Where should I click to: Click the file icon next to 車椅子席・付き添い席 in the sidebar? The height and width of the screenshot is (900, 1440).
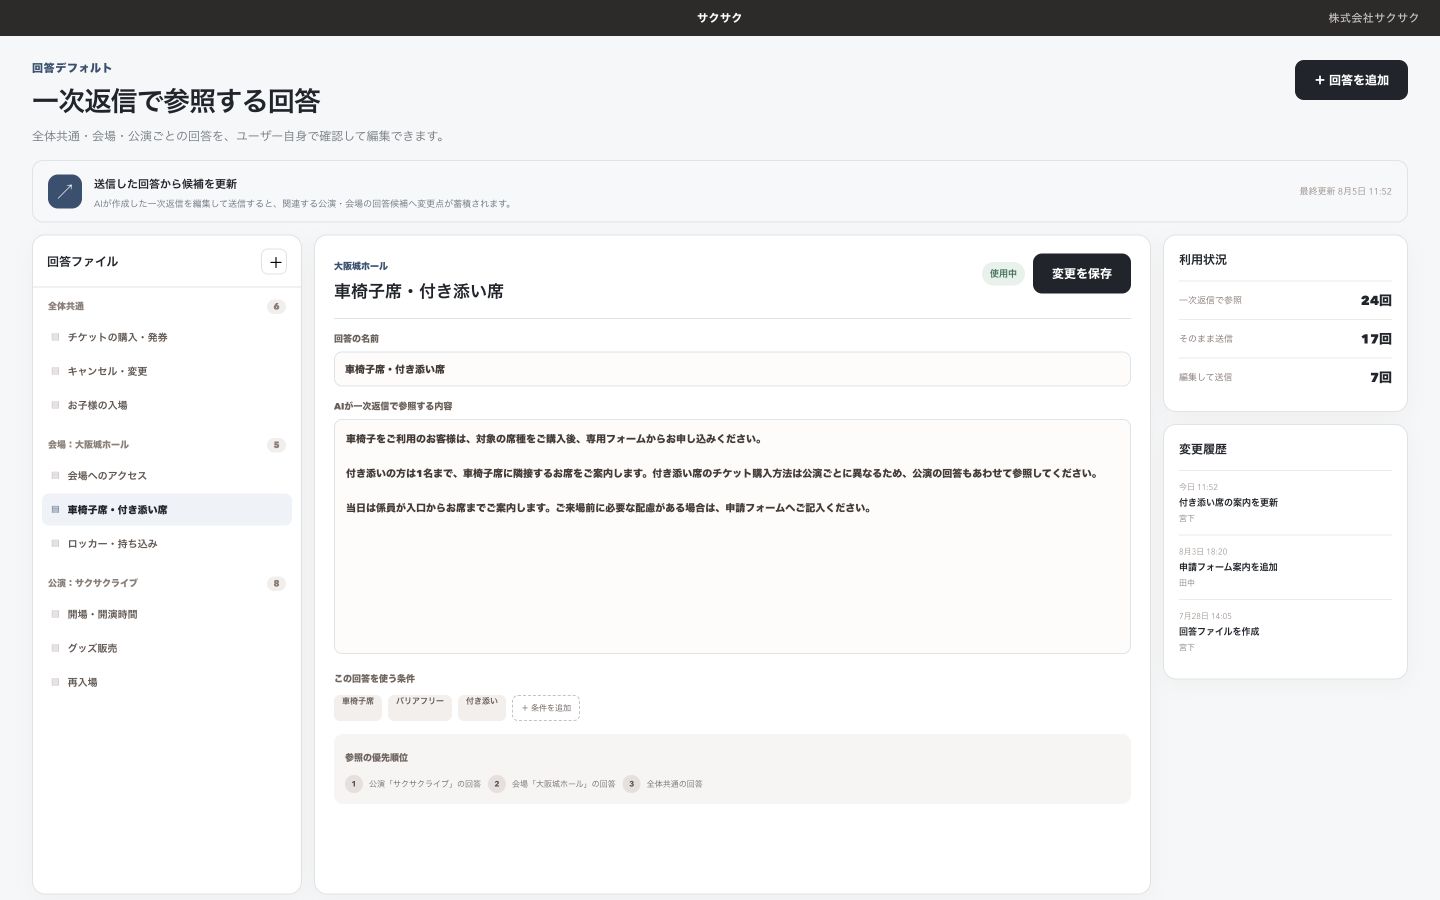[55, 510]
